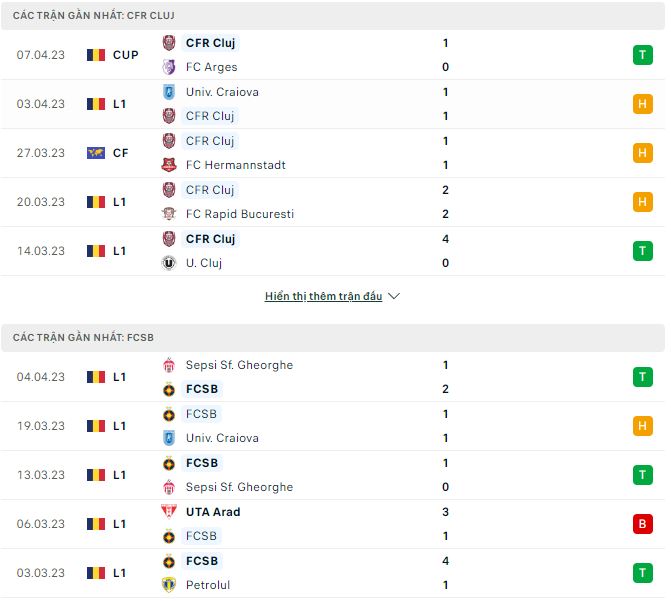Click green T badge for 07.04.23 match
Screen dimensions: 671x601
pos(641,55)
